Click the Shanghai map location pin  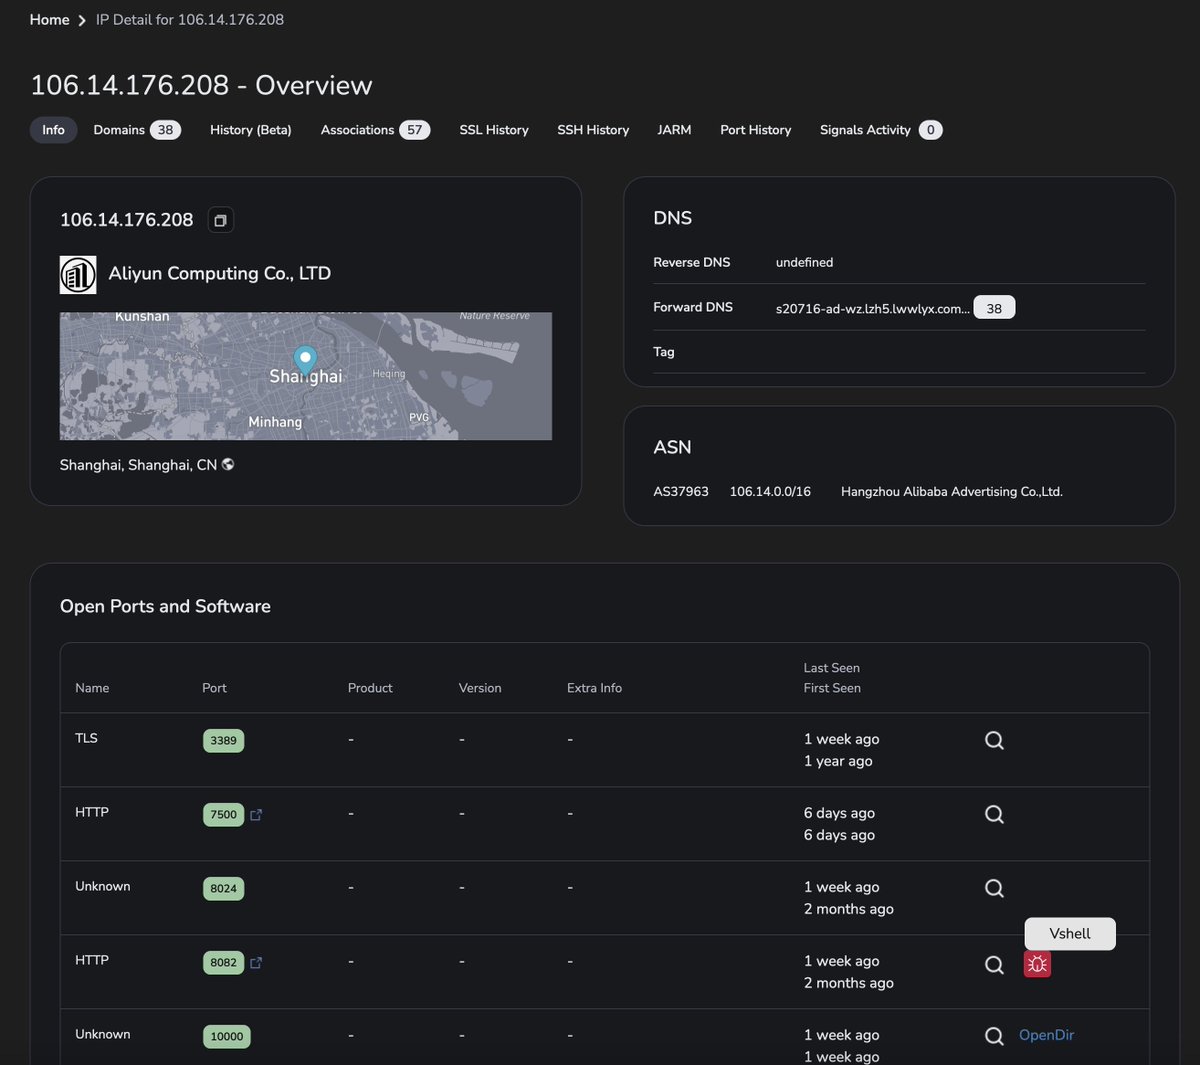pos(305,361)
